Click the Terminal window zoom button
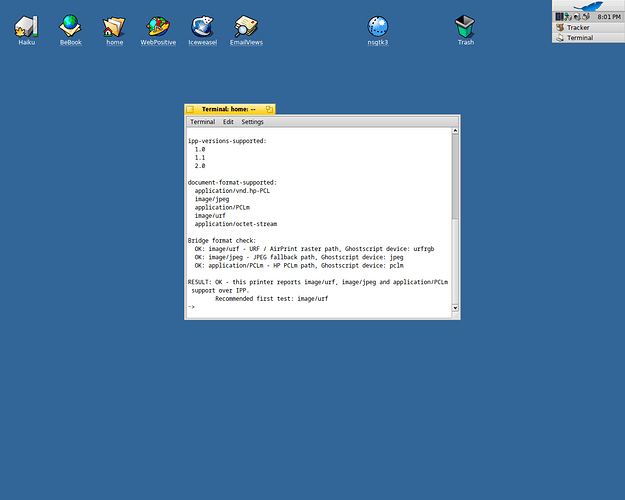This screenshot has height=500, width=625. [x=269, y=109]
